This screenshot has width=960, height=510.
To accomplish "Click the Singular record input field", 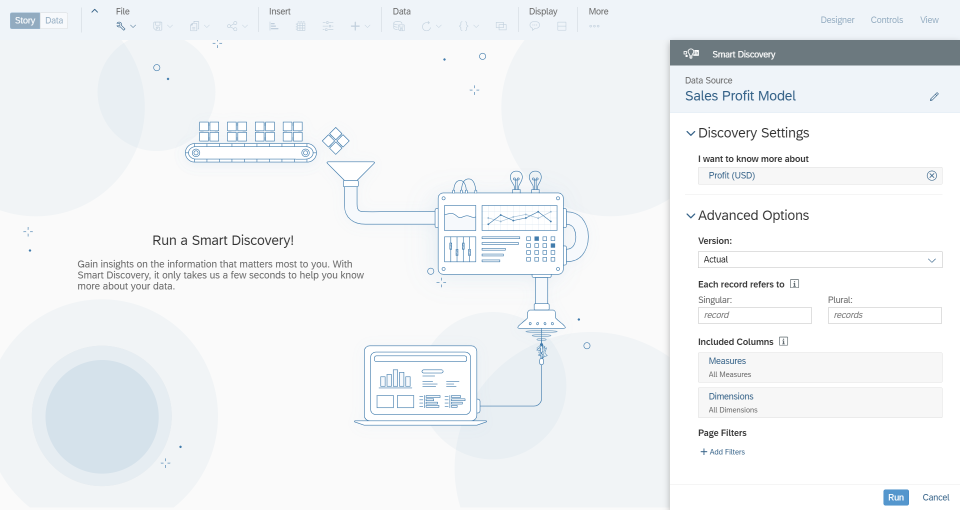I will (x=755, y=315).
